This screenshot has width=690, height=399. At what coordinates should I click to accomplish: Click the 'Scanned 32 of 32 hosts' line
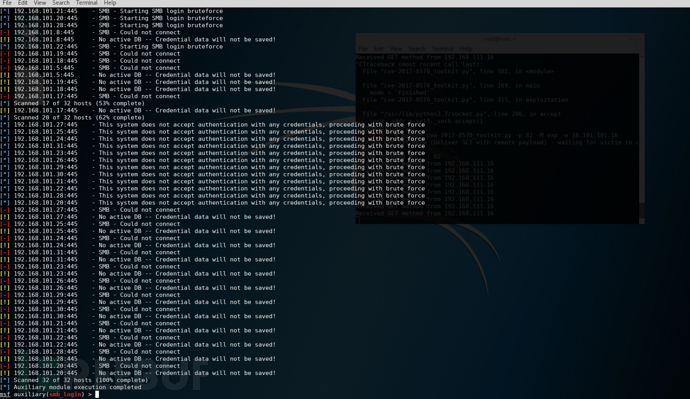[x=81, y=380]
